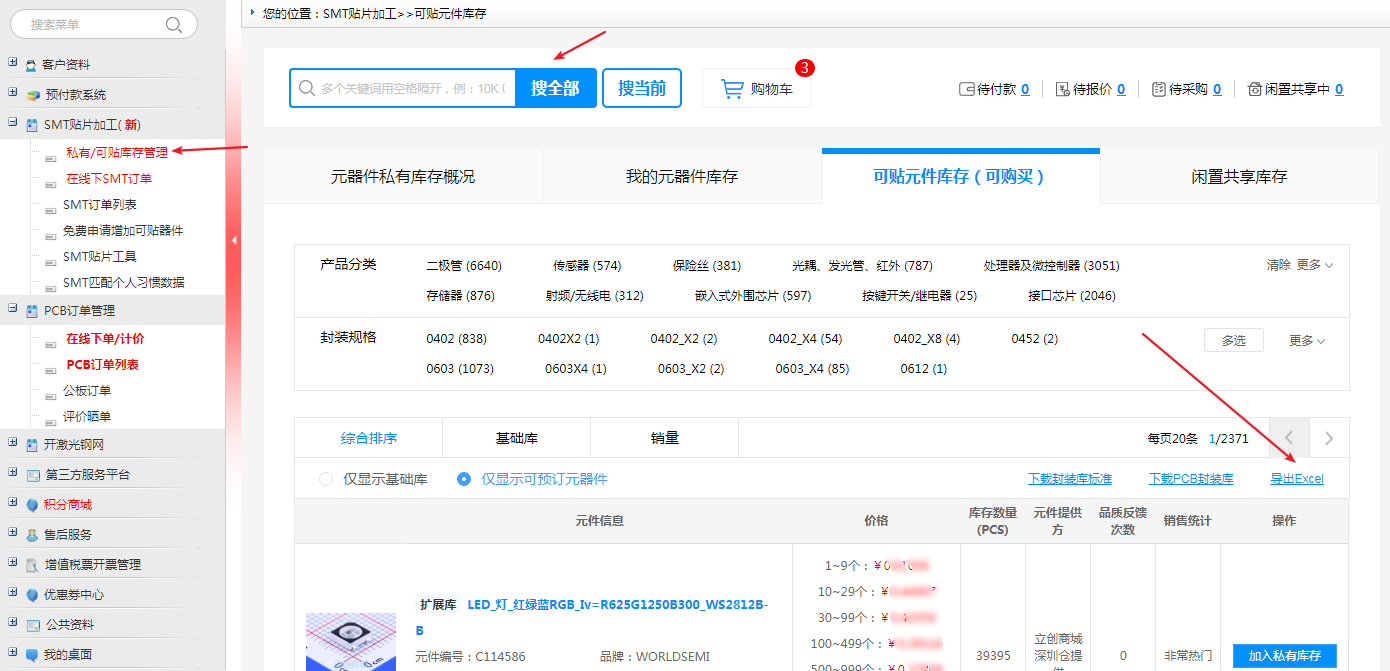Select 仅显示可预订元器件 radio button
The height and width of the screenshot is (671, 1390).
pos(464,479)
